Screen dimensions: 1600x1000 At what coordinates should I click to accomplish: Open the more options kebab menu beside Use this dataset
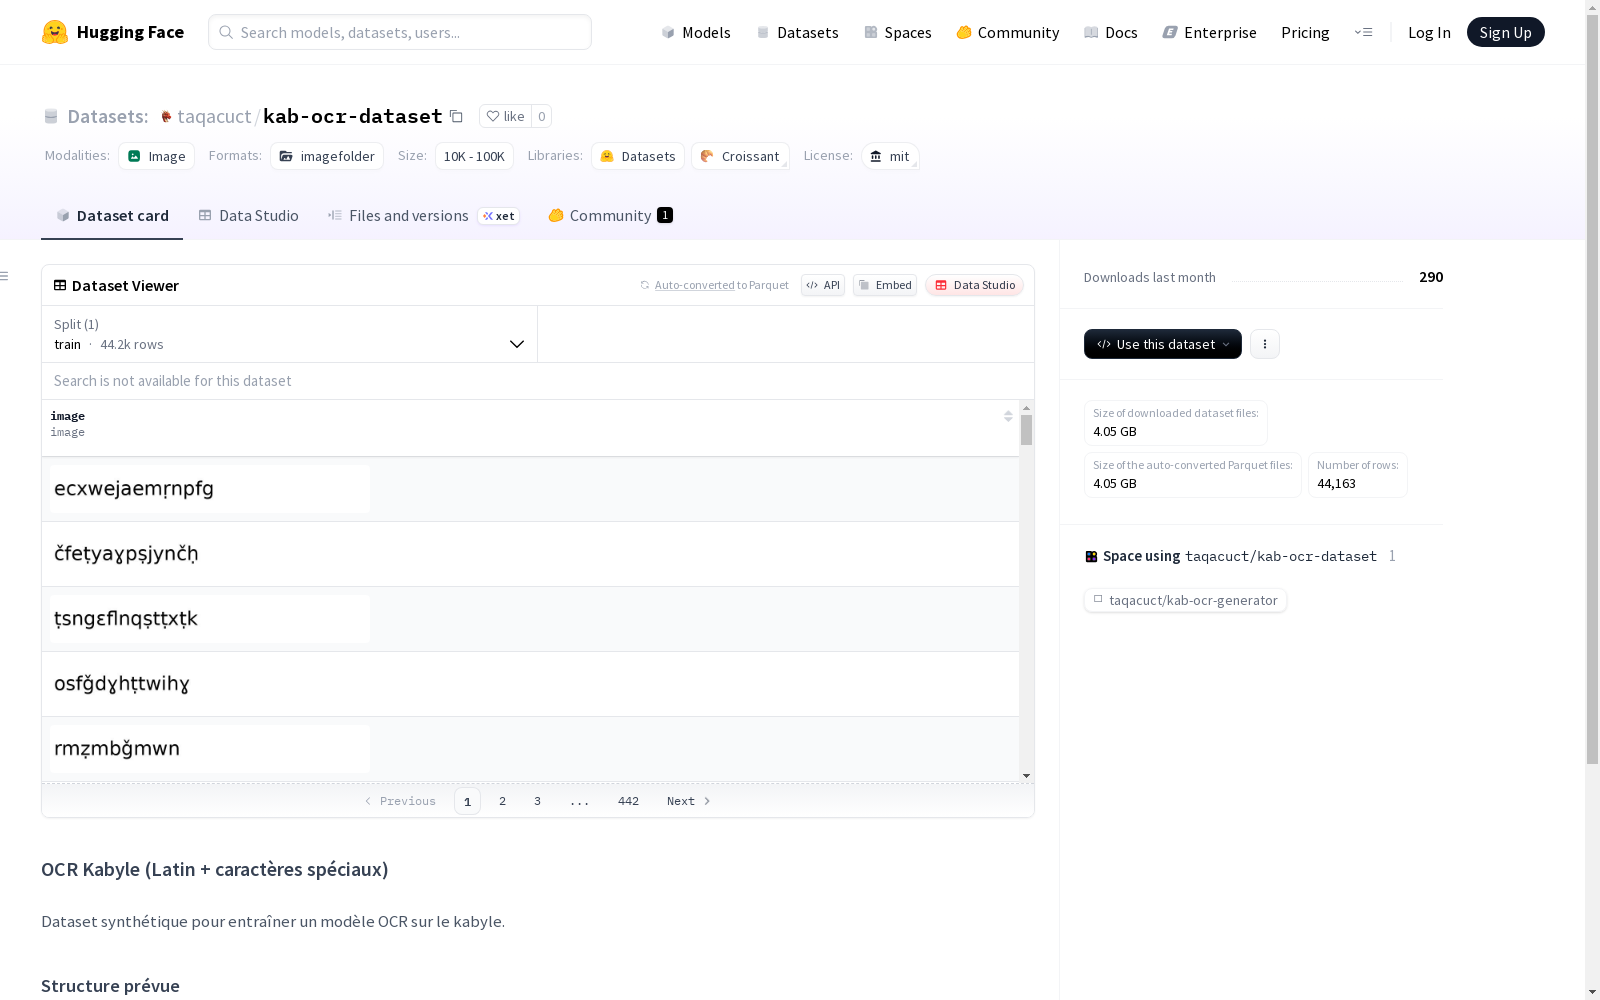[x=1265, y=344]
